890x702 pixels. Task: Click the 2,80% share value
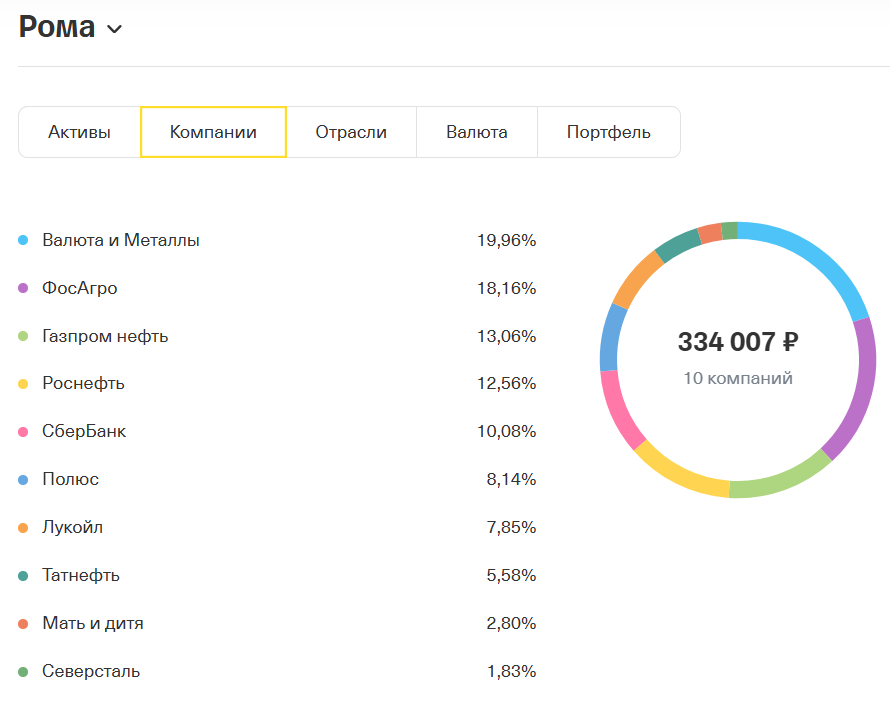[x=511, y=623]
